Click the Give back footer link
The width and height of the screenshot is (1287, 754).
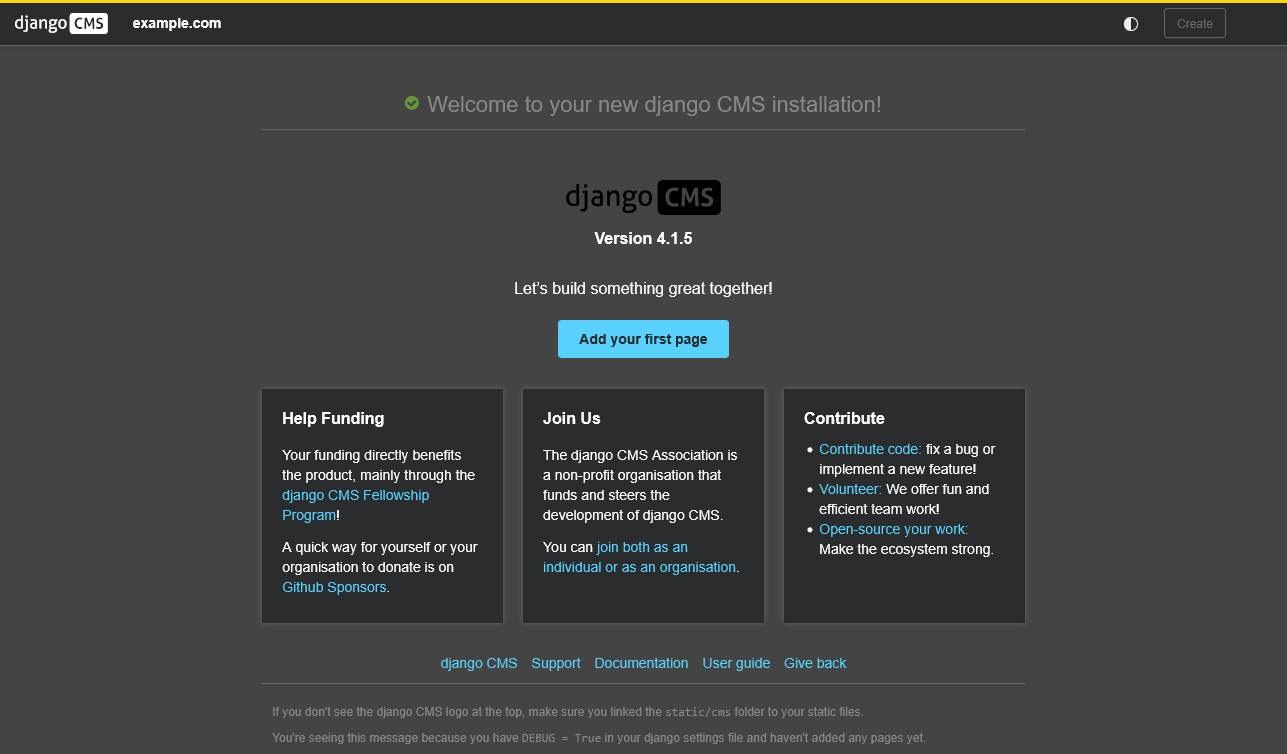coord(815,663)
